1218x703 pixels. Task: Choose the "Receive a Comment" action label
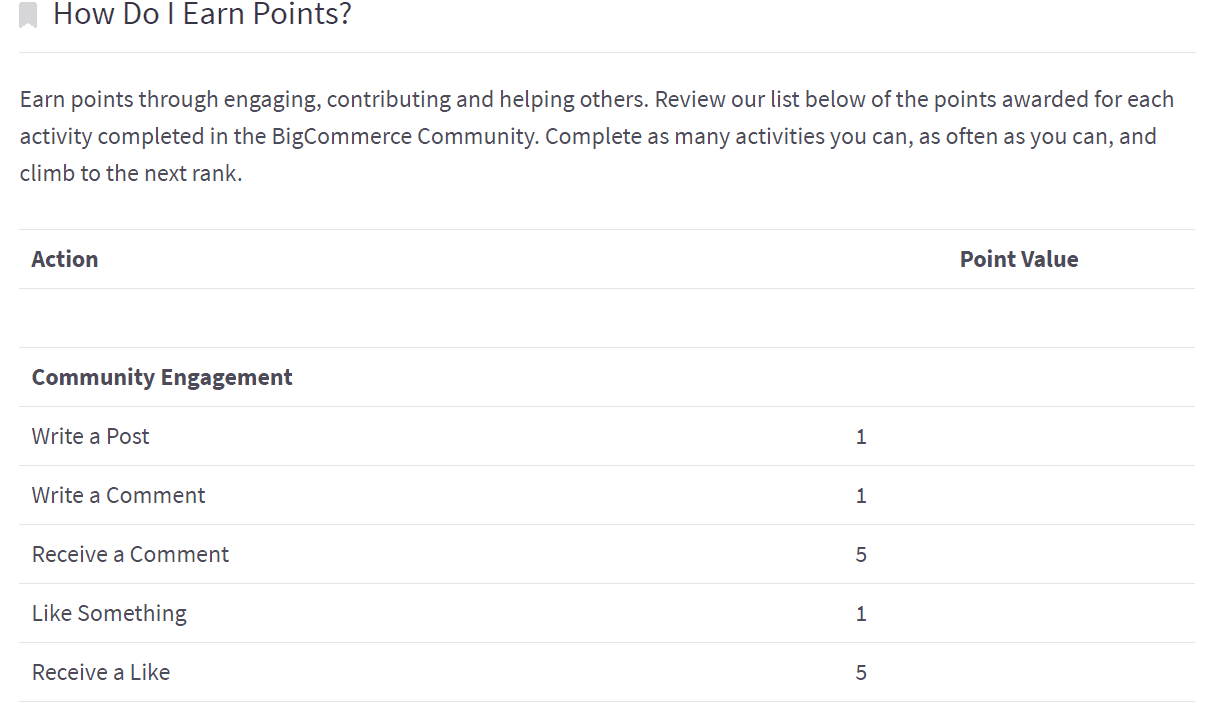click(x=131, y=554)
